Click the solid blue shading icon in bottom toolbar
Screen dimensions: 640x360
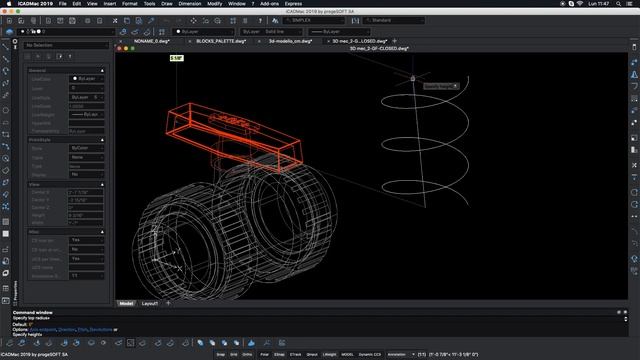[251, 343]
